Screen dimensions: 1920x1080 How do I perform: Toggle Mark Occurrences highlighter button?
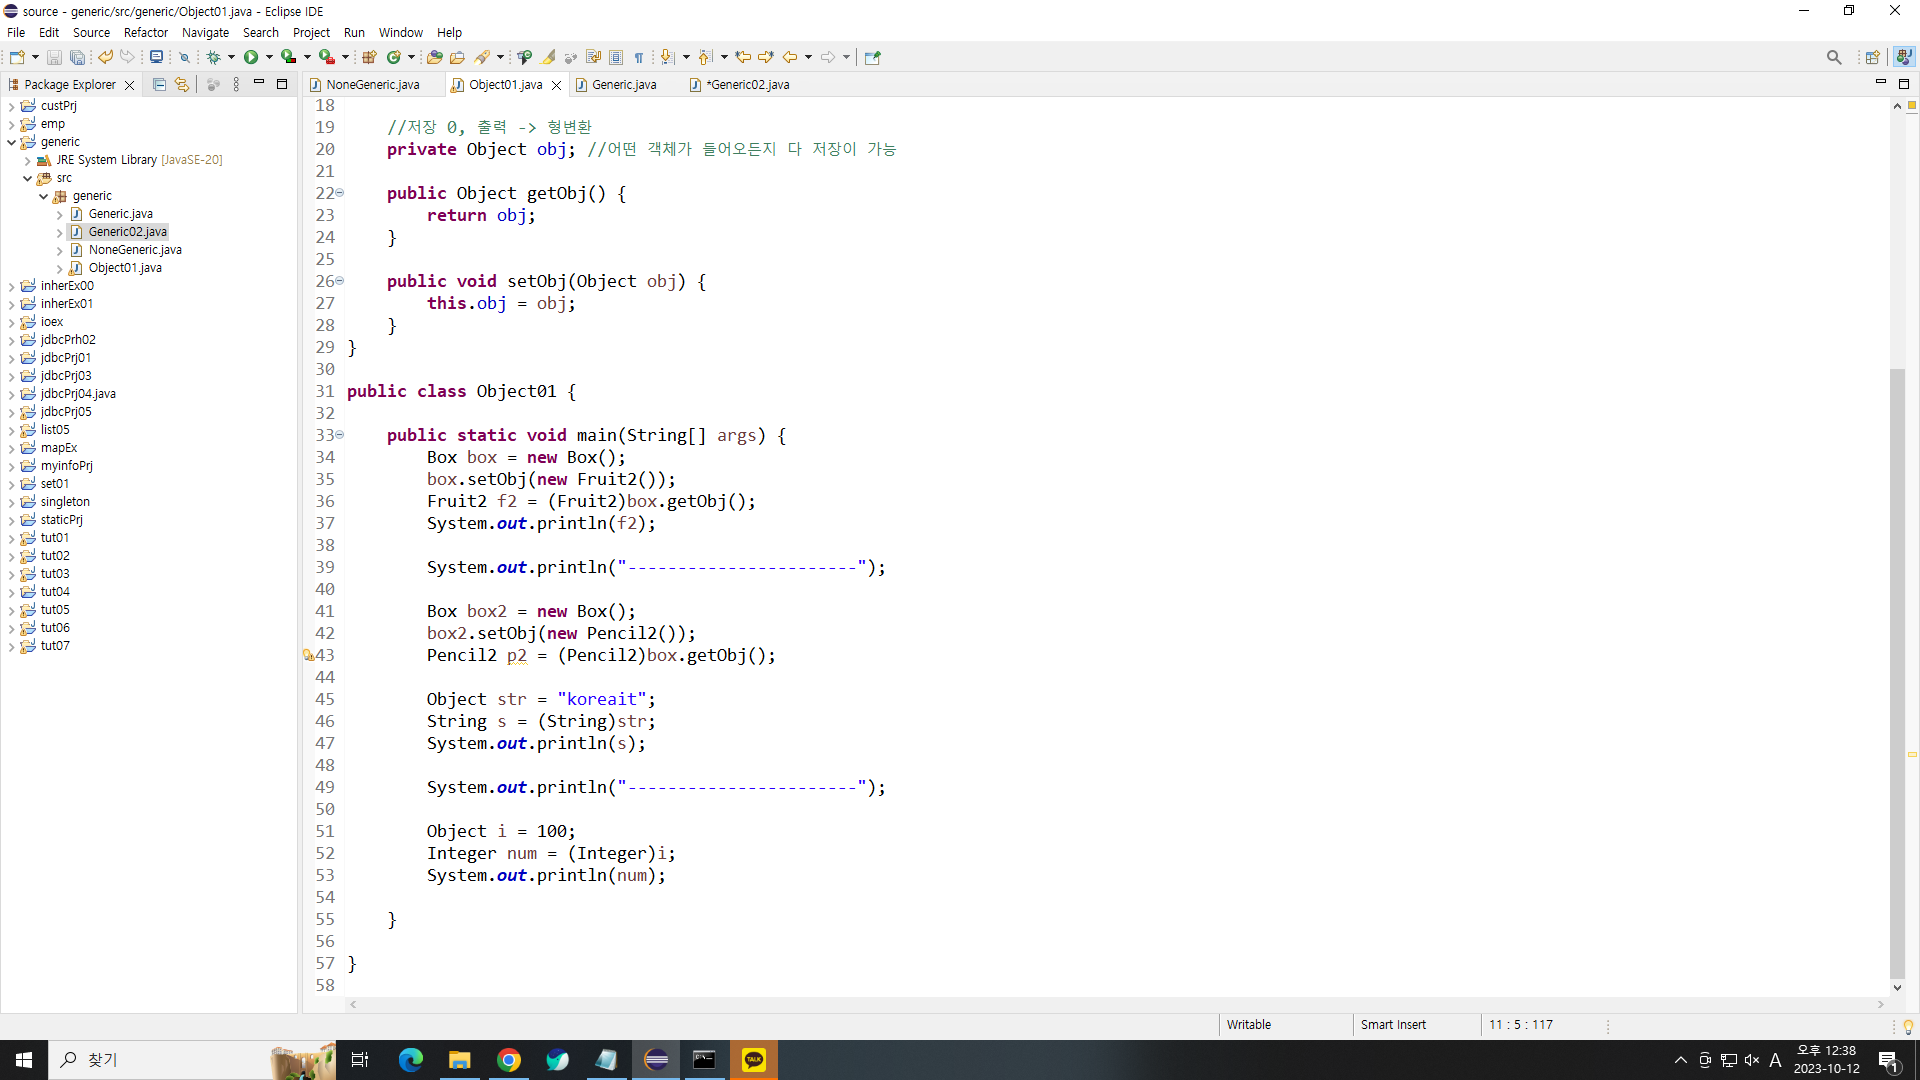coord(549,57)
